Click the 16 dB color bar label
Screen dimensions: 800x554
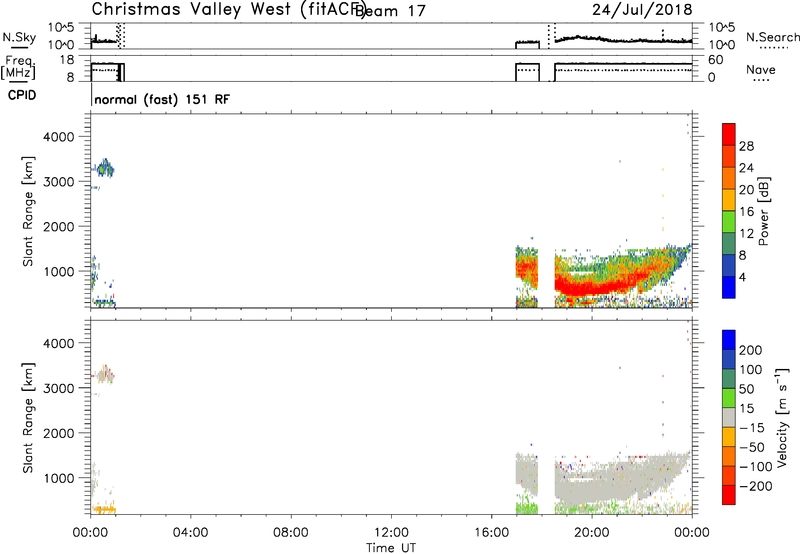pyautogui.click(x=746, y=212)
